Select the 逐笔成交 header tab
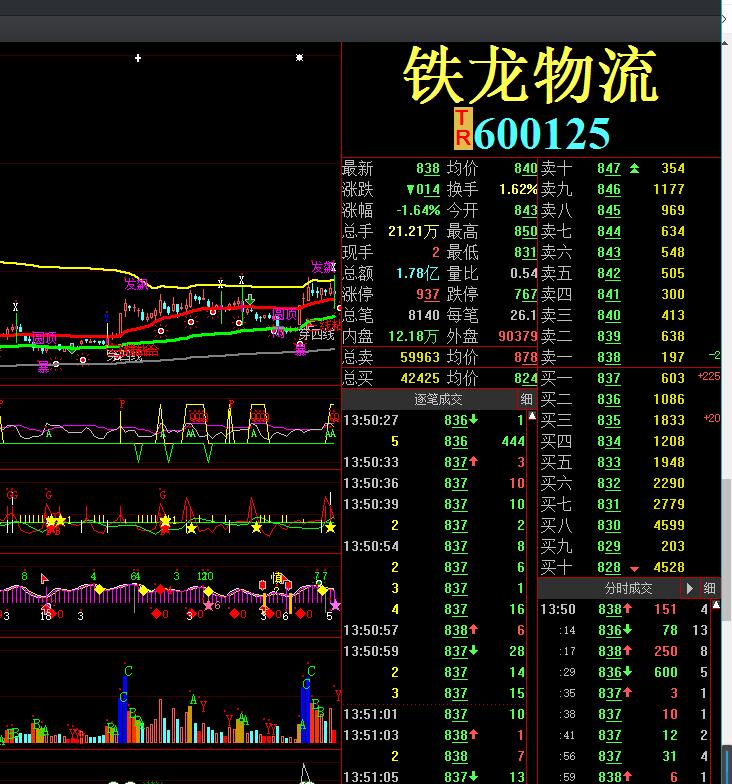The height and width of the screenshot is (784, 732). (x=438, y=399)
